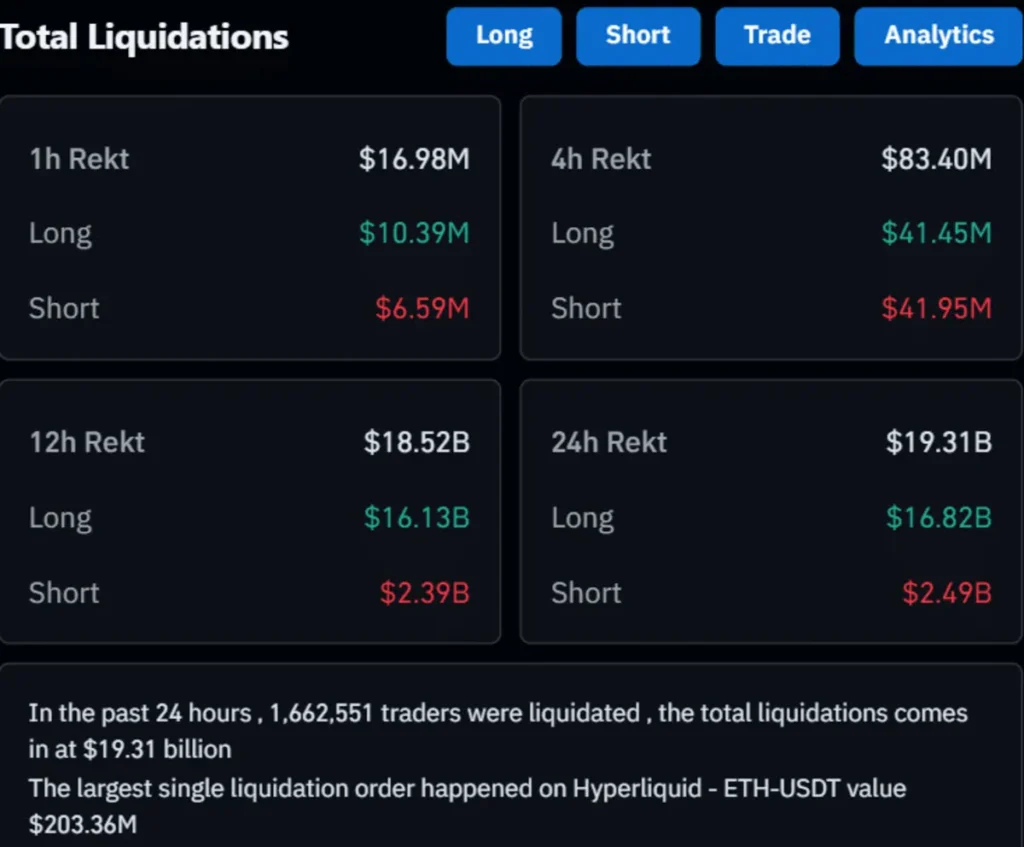
Task: Click the 1h Rekt card
Action: point(250,225)
